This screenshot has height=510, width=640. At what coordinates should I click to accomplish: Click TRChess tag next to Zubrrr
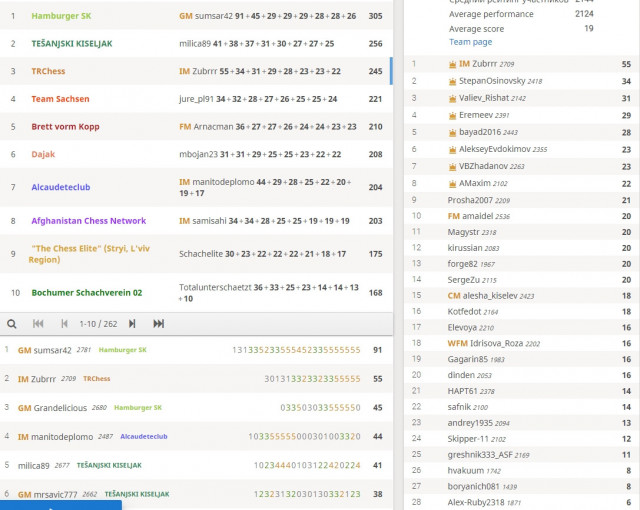(97, 379)
